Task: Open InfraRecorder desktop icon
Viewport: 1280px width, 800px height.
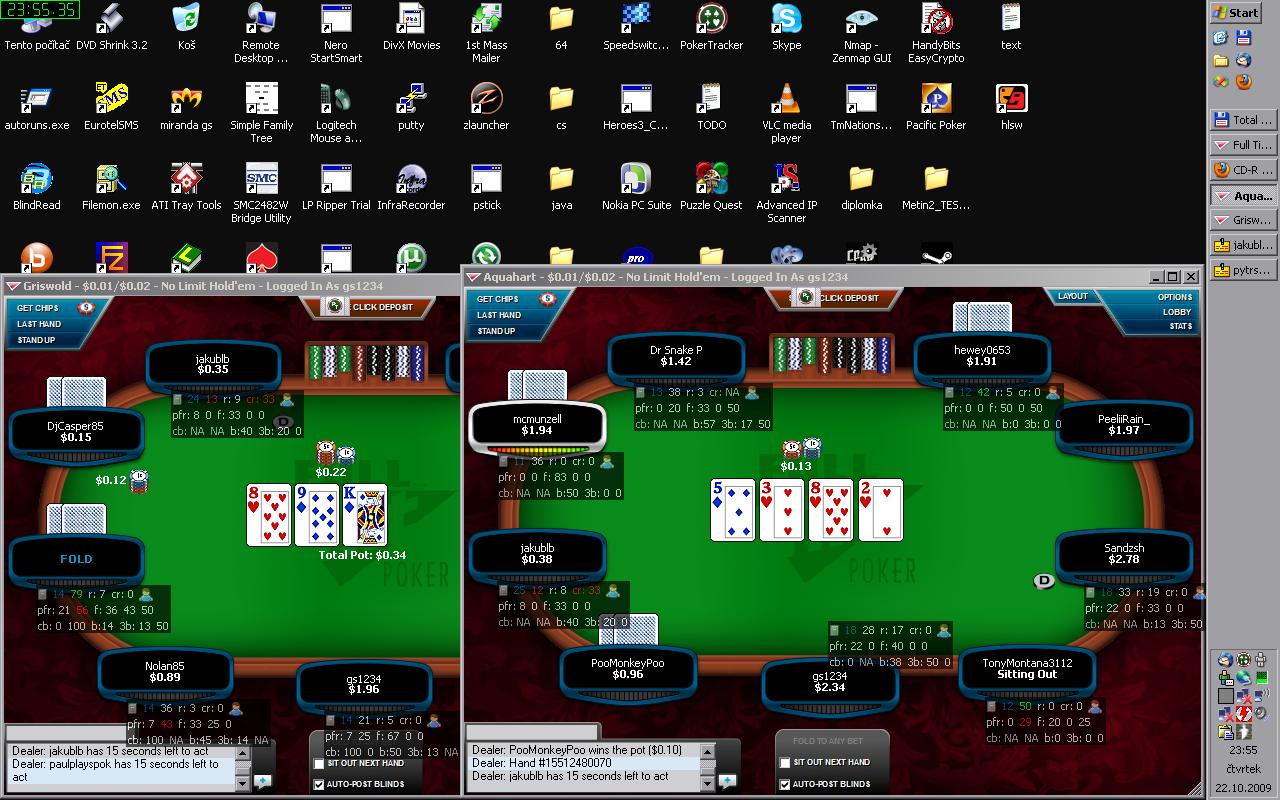Action: tap(411, 187)
